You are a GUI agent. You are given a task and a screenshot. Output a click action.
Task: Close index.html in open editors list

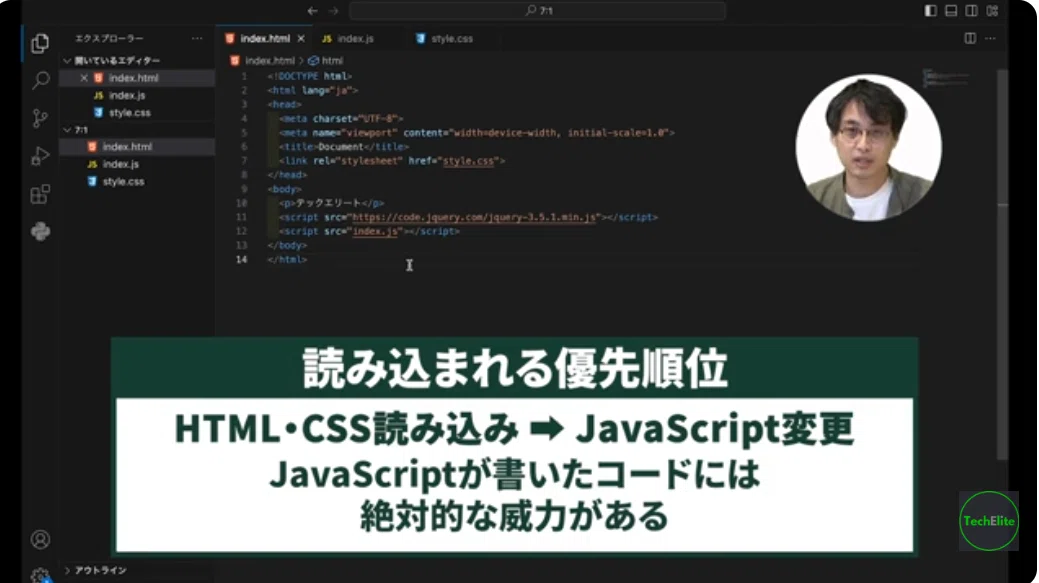point(84,78)
